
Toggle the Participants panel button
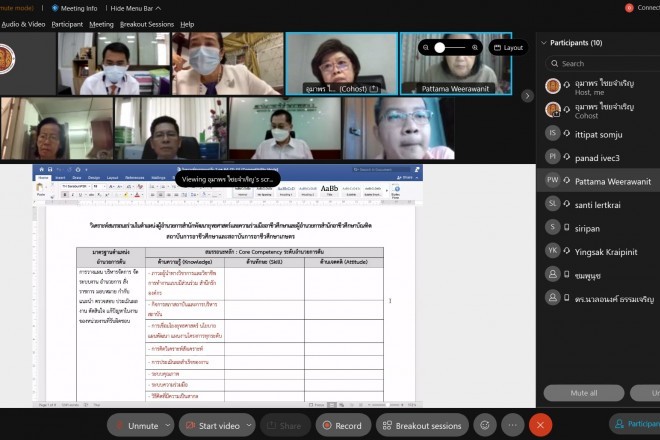(635, 424)
